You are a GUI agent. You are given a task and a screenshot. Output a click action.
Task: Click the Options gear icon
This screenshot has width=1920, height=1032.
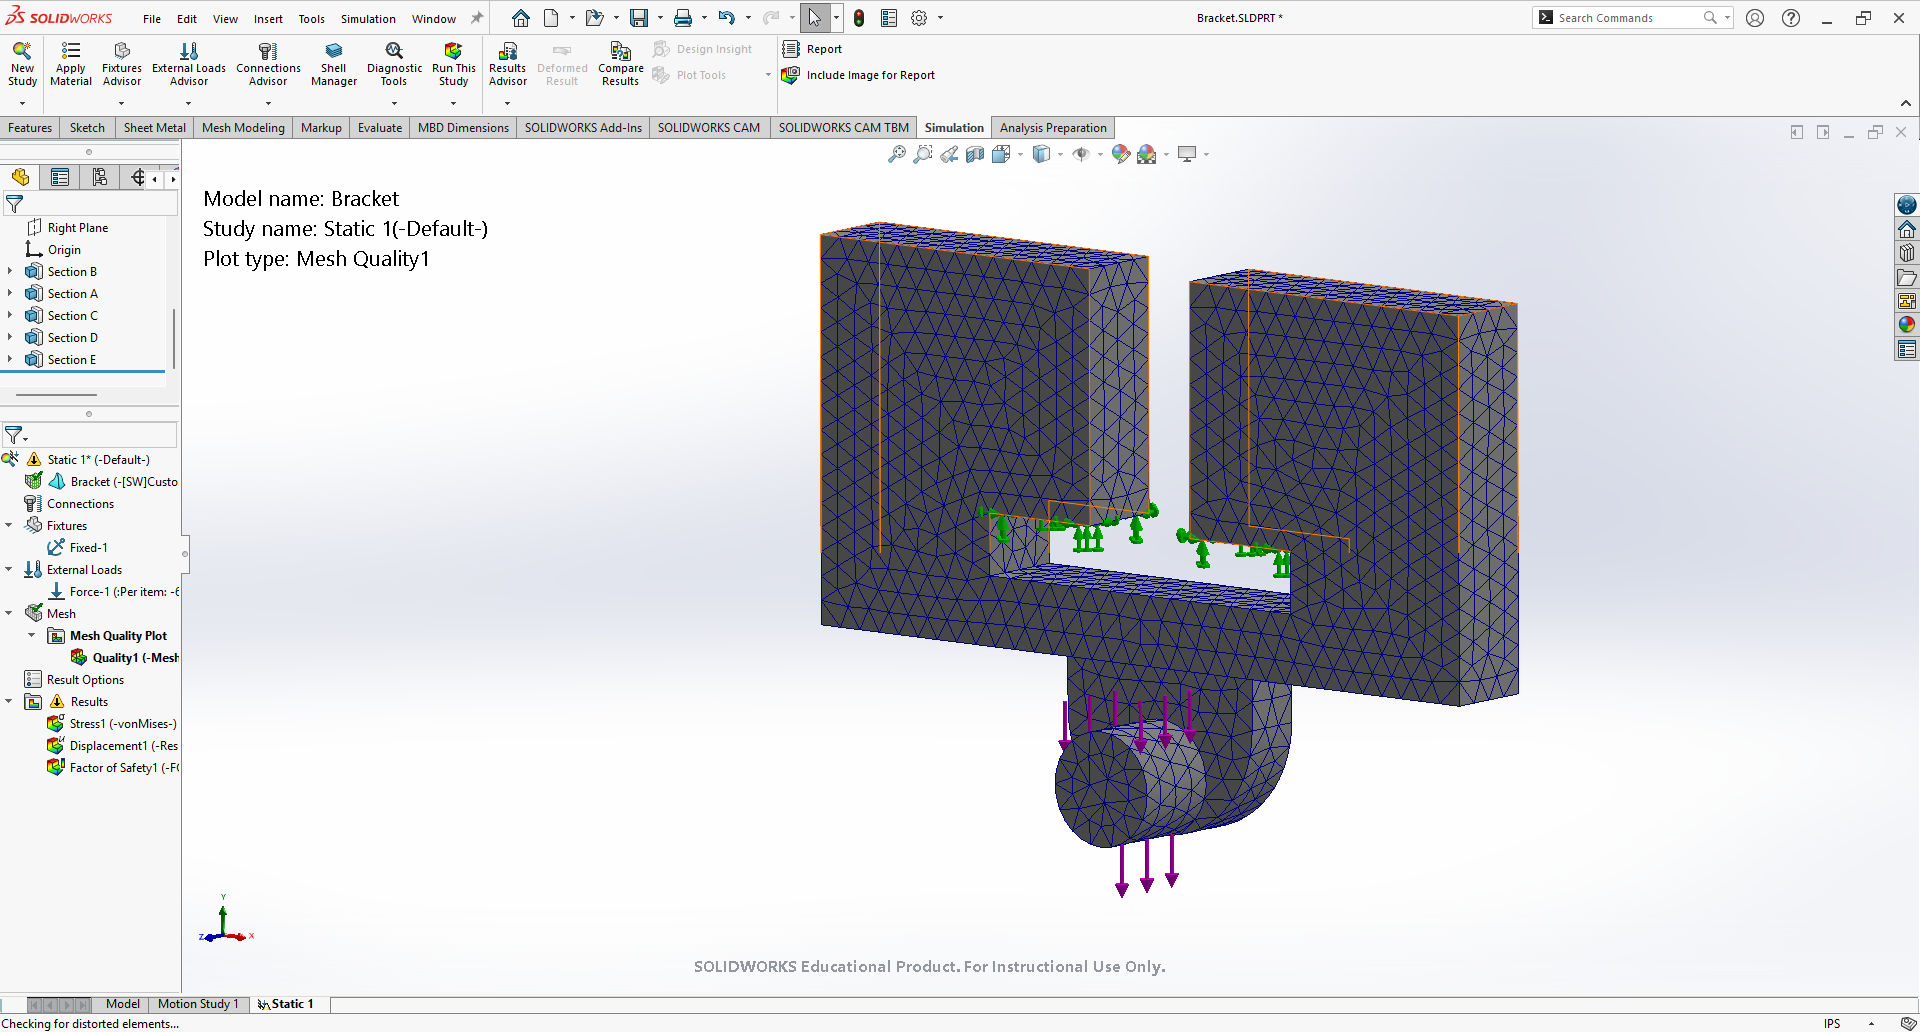click(919, 18)
